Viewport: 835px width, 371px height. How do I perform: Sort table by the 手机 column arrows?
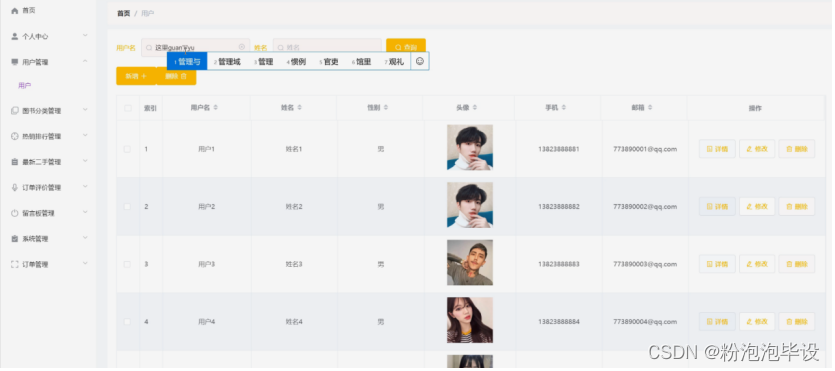point(563,108)
